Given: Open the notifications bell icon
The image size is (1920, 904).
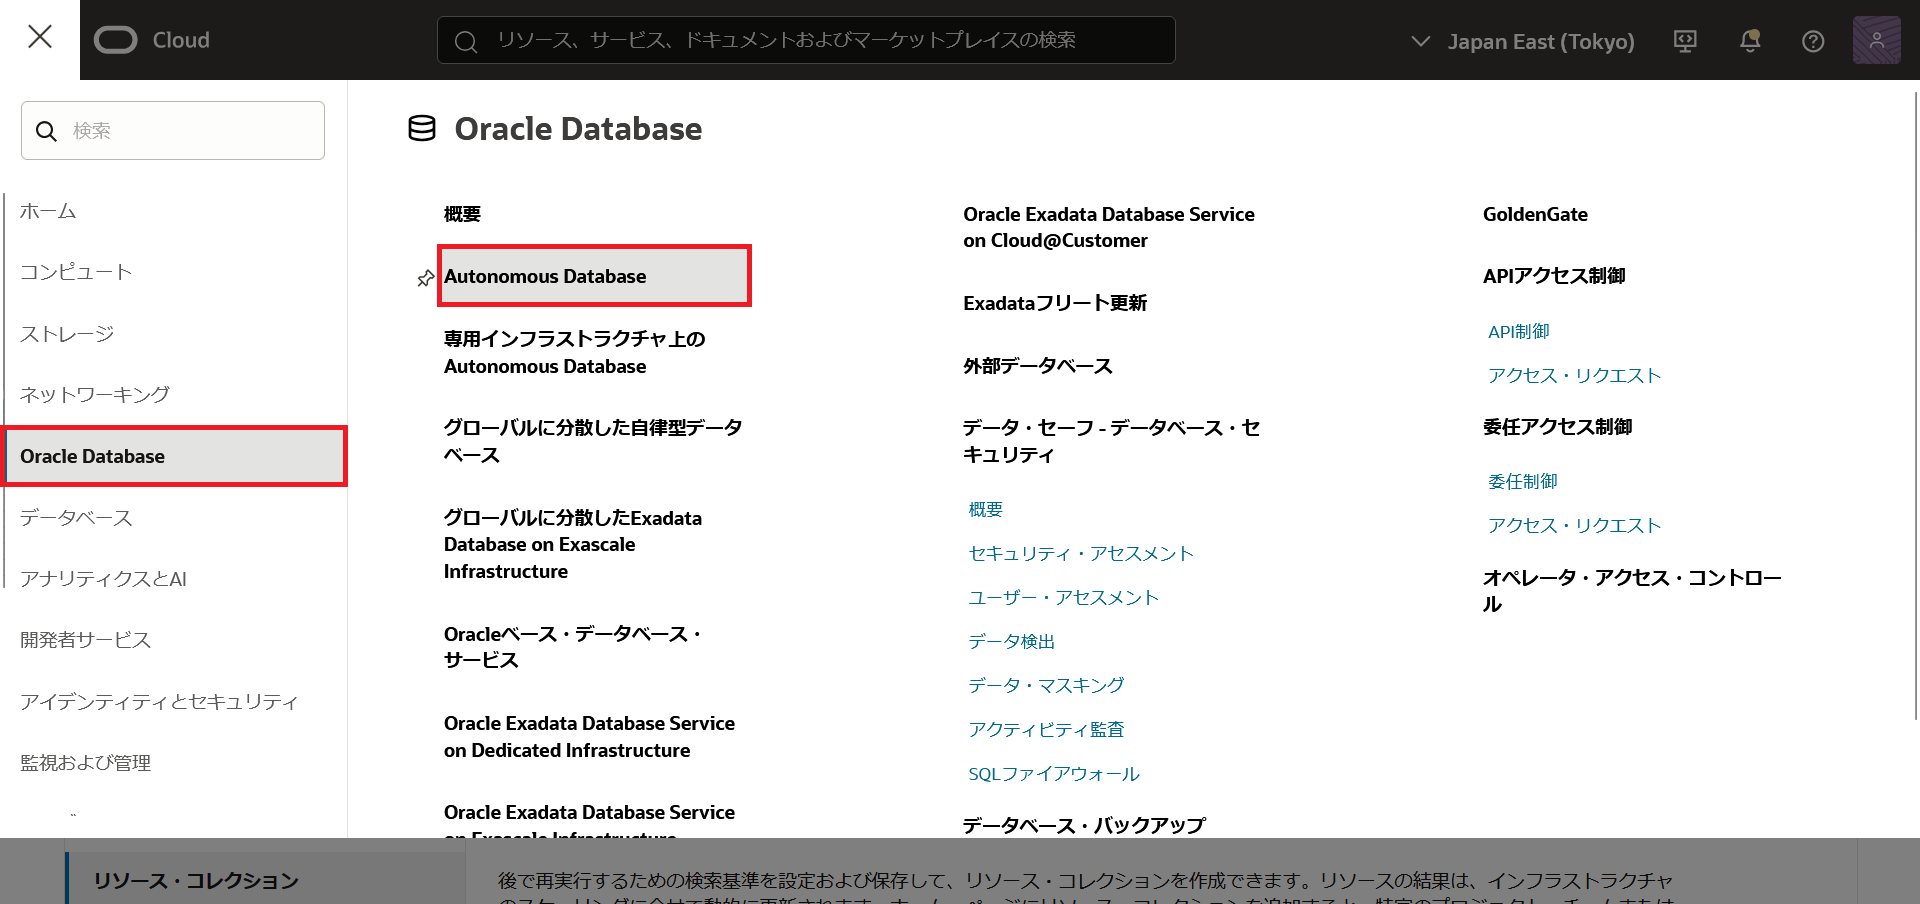Looking at the screenshot, I should pos(1749,41).
